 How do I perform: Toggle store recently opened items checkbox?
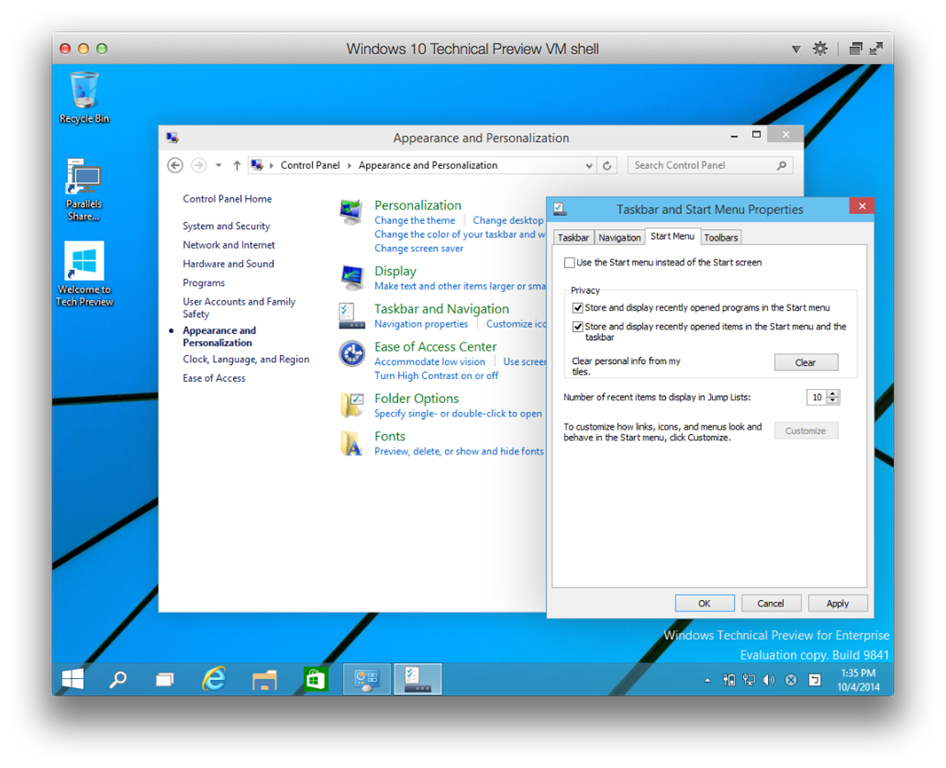(x=577, y=326)
